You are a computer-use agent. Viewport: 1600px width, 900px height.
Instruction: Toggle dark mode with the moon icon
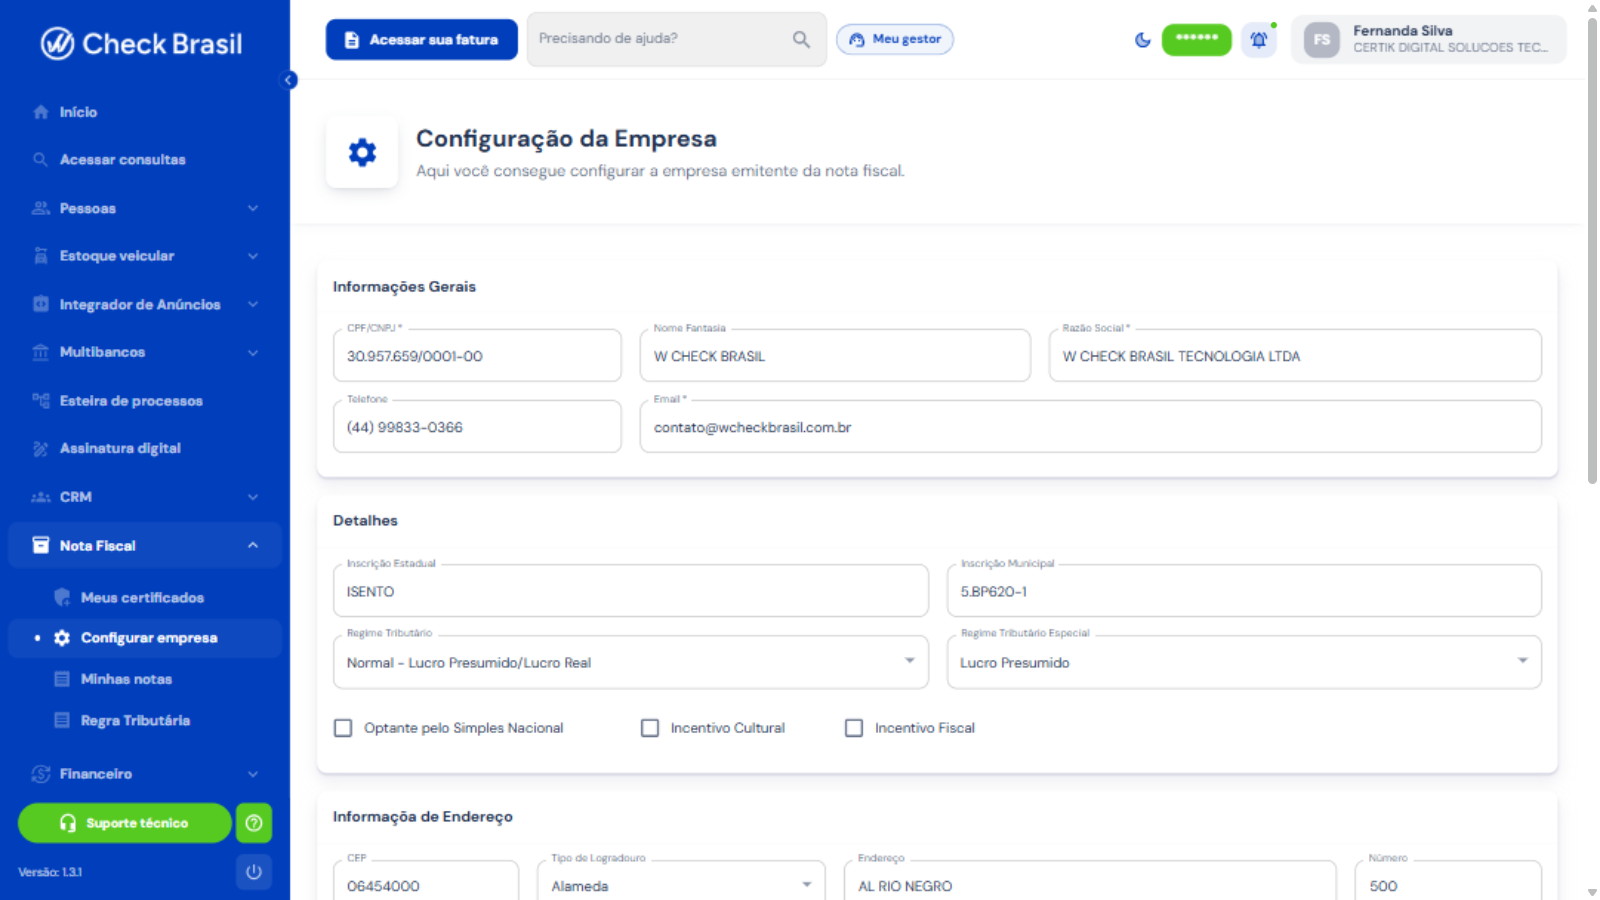pyautogui.click(x=1143, y=40)
